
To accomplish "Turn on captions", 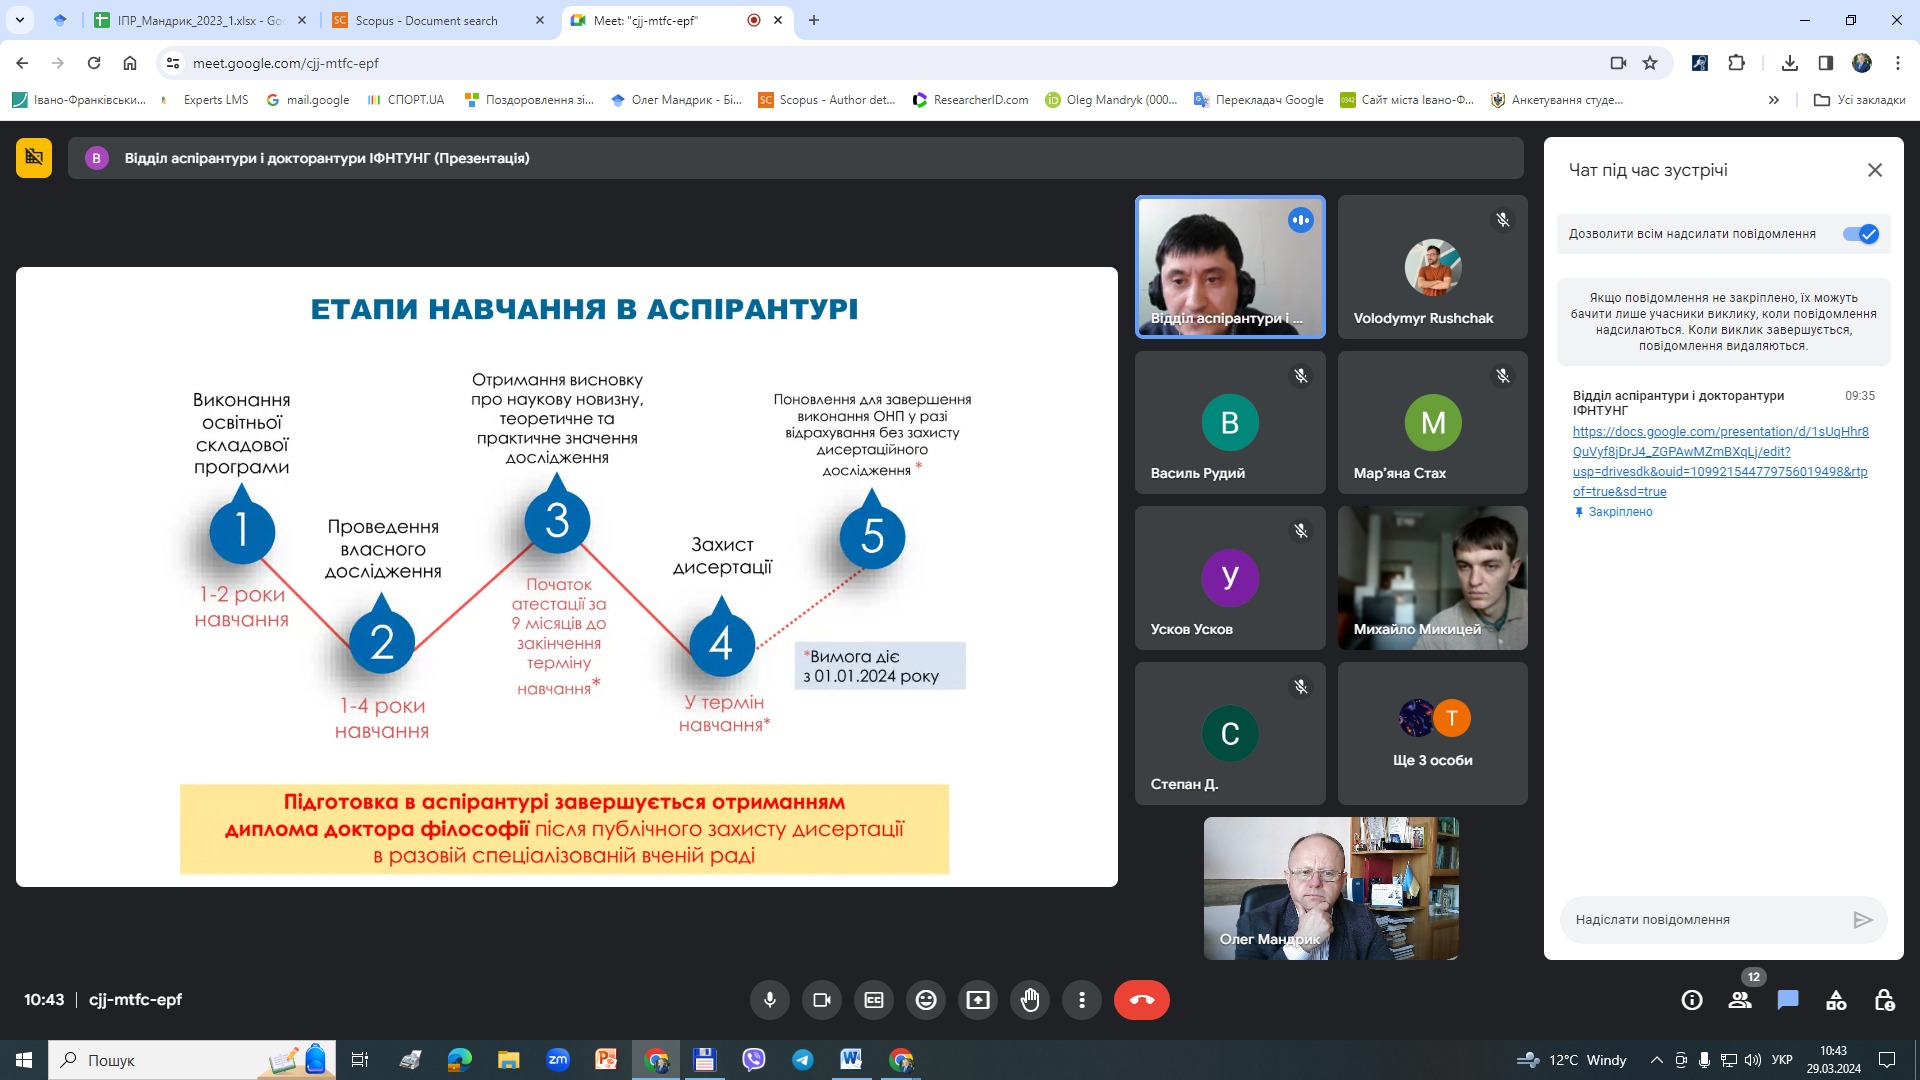I will click(873, 999).
